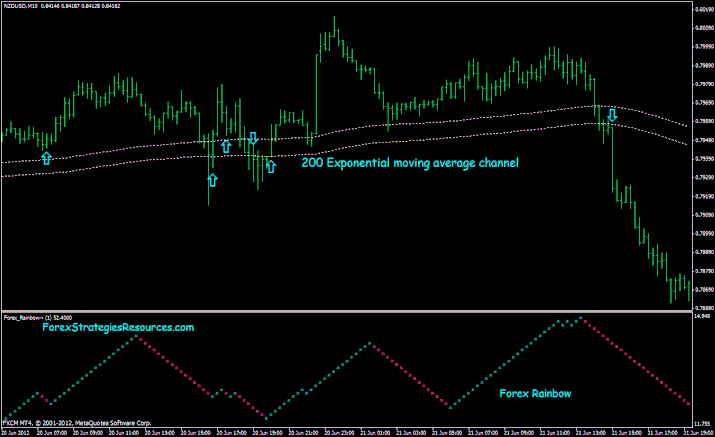Click the '20 Jun 23:00' time label

pyautogui.click(x=339, y=432)
